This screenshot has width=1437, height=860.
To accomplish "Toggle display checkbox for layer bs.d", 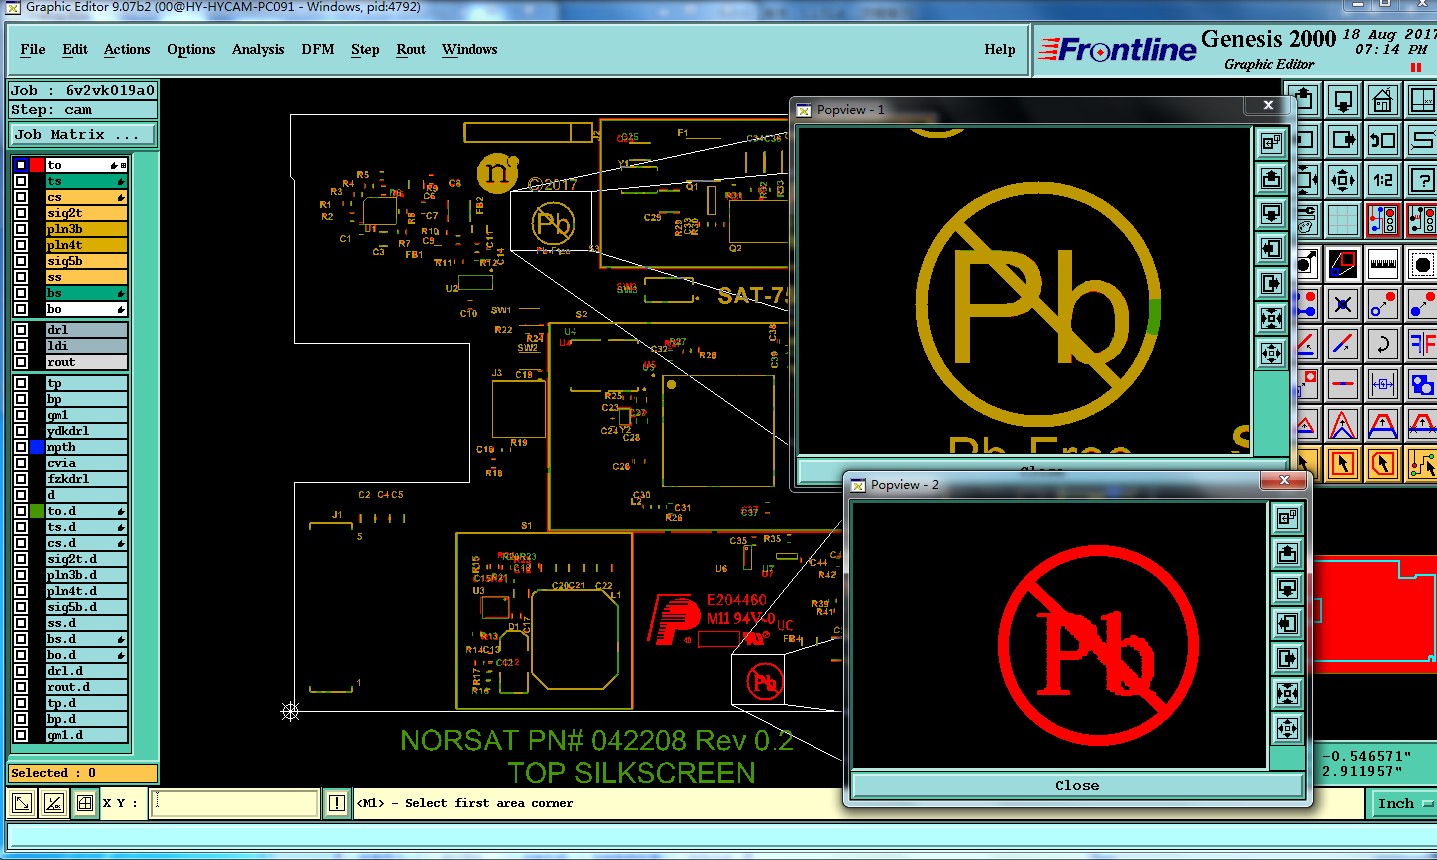I will coord(21,639).
